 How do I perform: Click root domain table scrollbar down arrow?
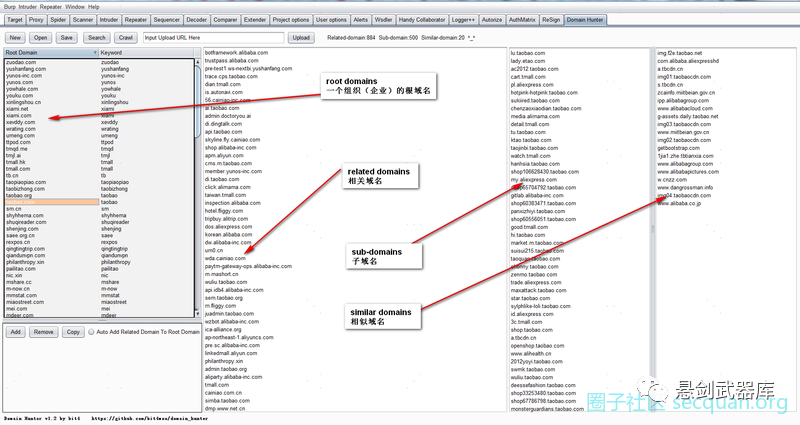[x=198, y=314]
